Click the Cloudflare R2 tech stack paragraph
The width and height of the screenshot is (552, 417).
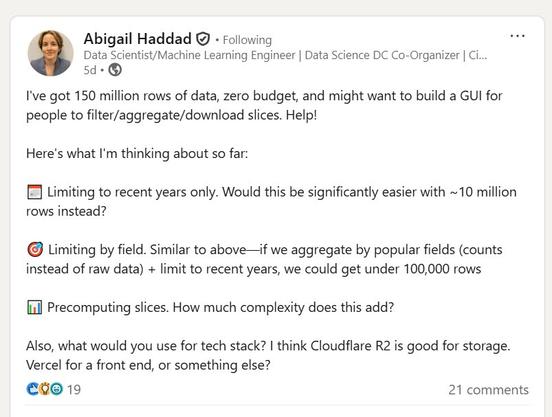click(268, 355)
